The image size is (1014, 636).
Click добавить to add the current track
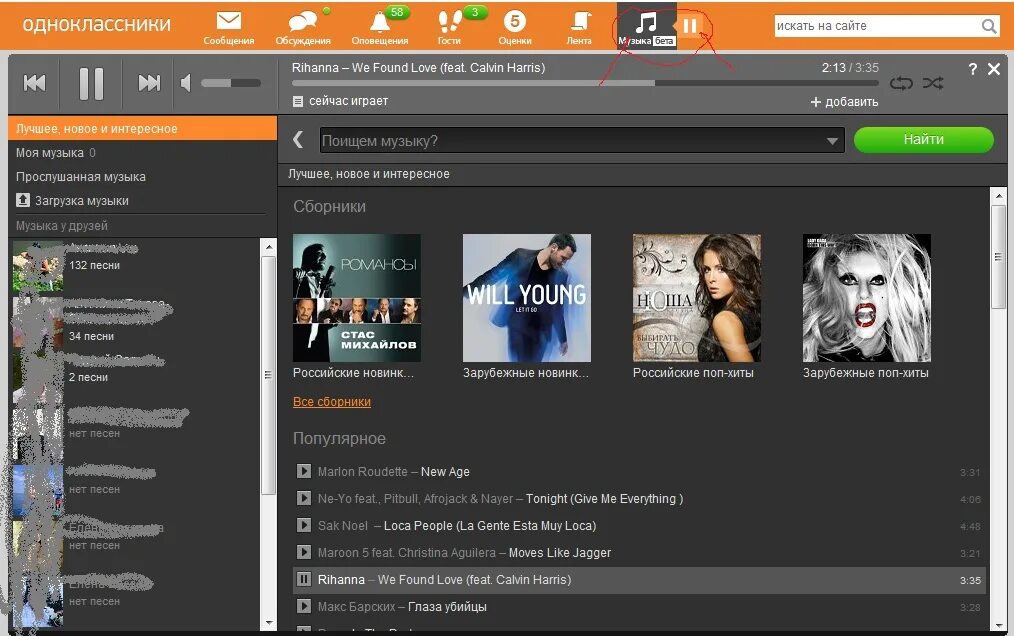pos(844,102)
